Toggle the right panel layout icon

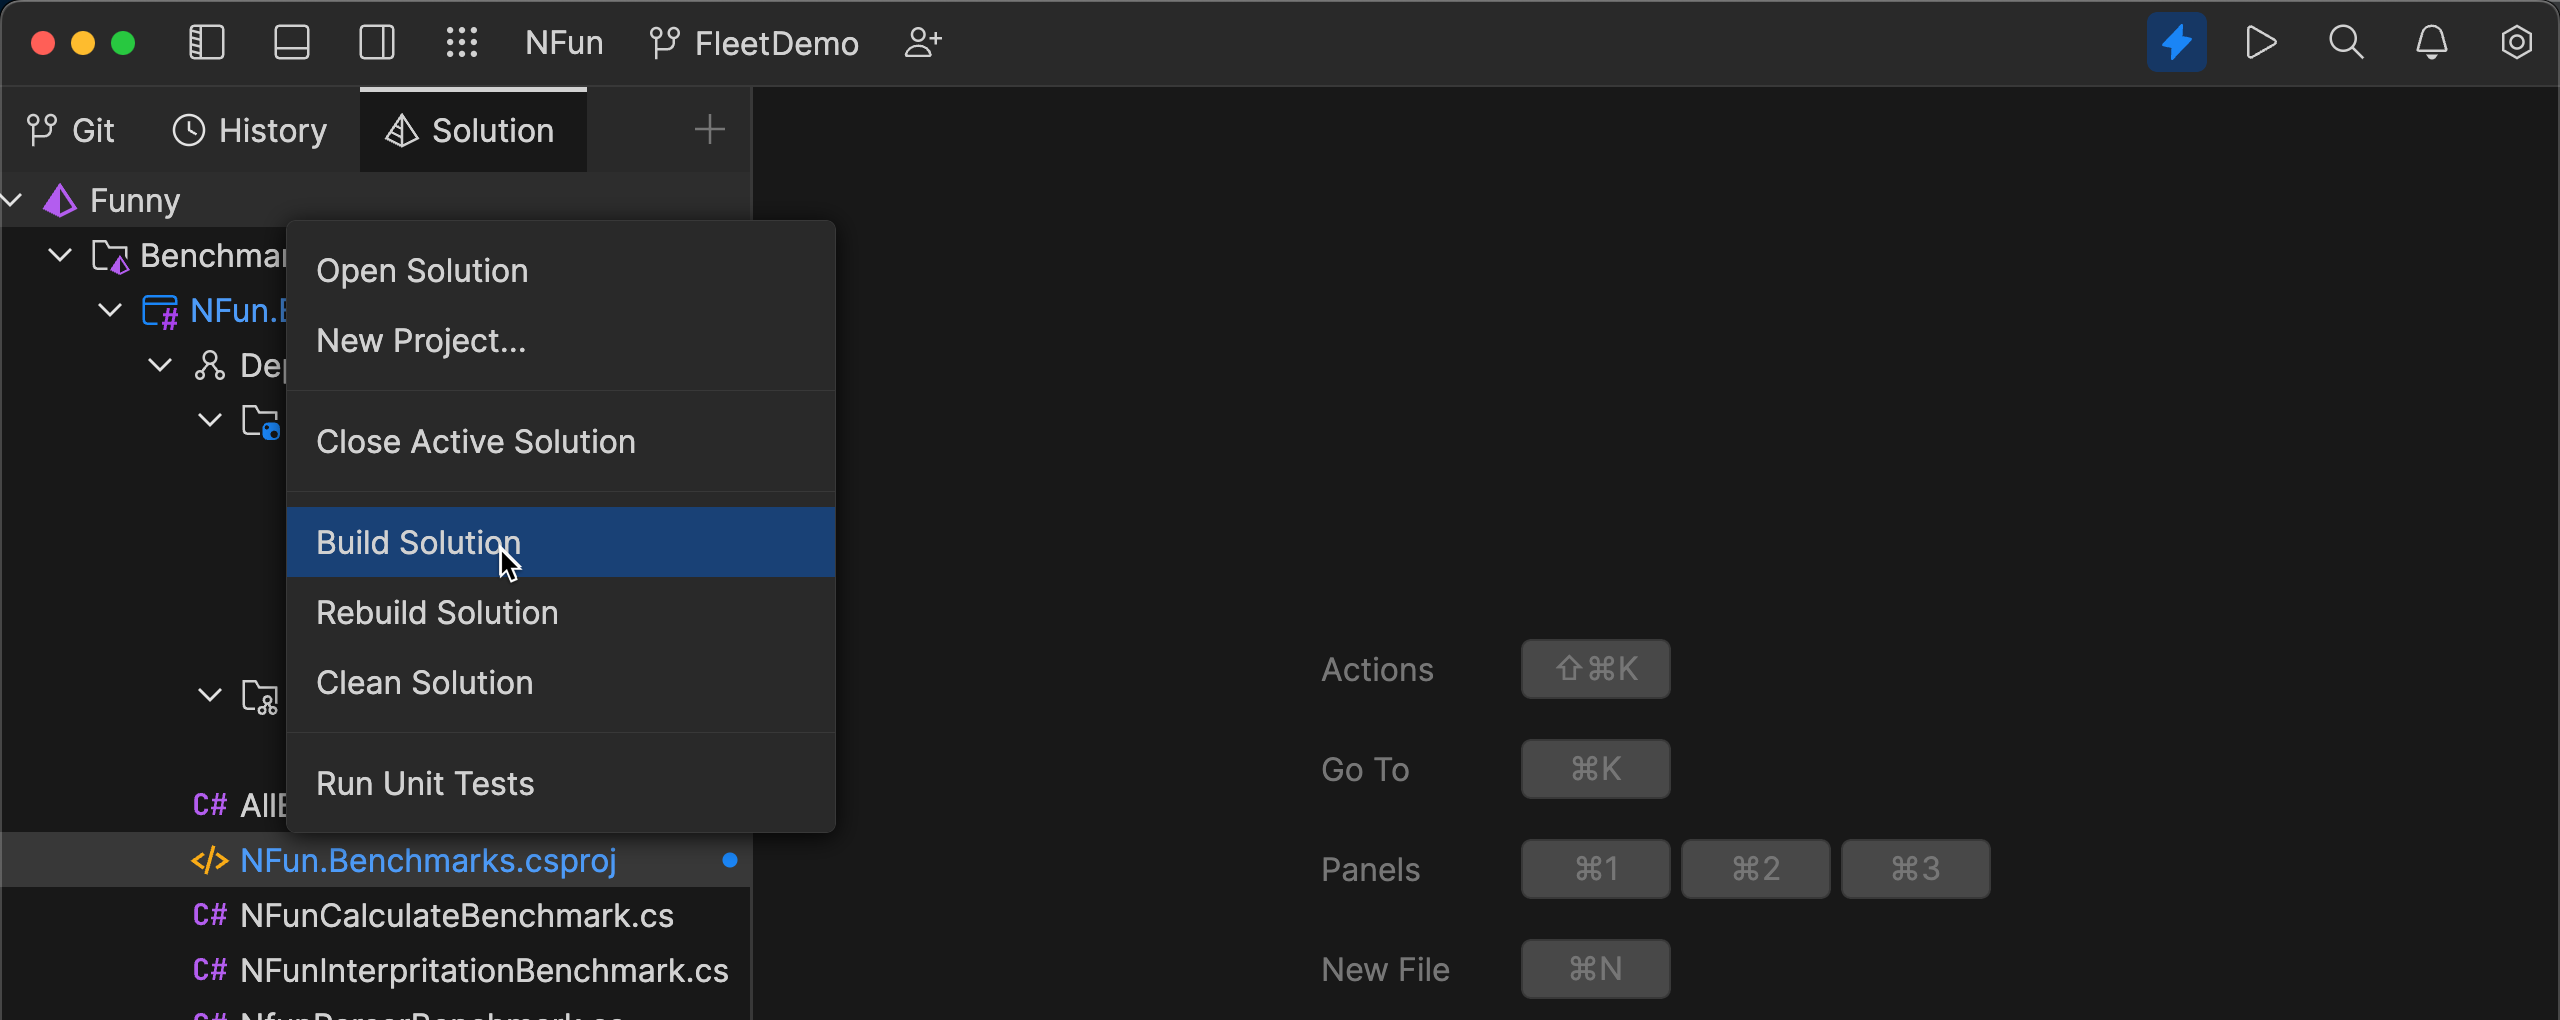click(x=377, y=43)
